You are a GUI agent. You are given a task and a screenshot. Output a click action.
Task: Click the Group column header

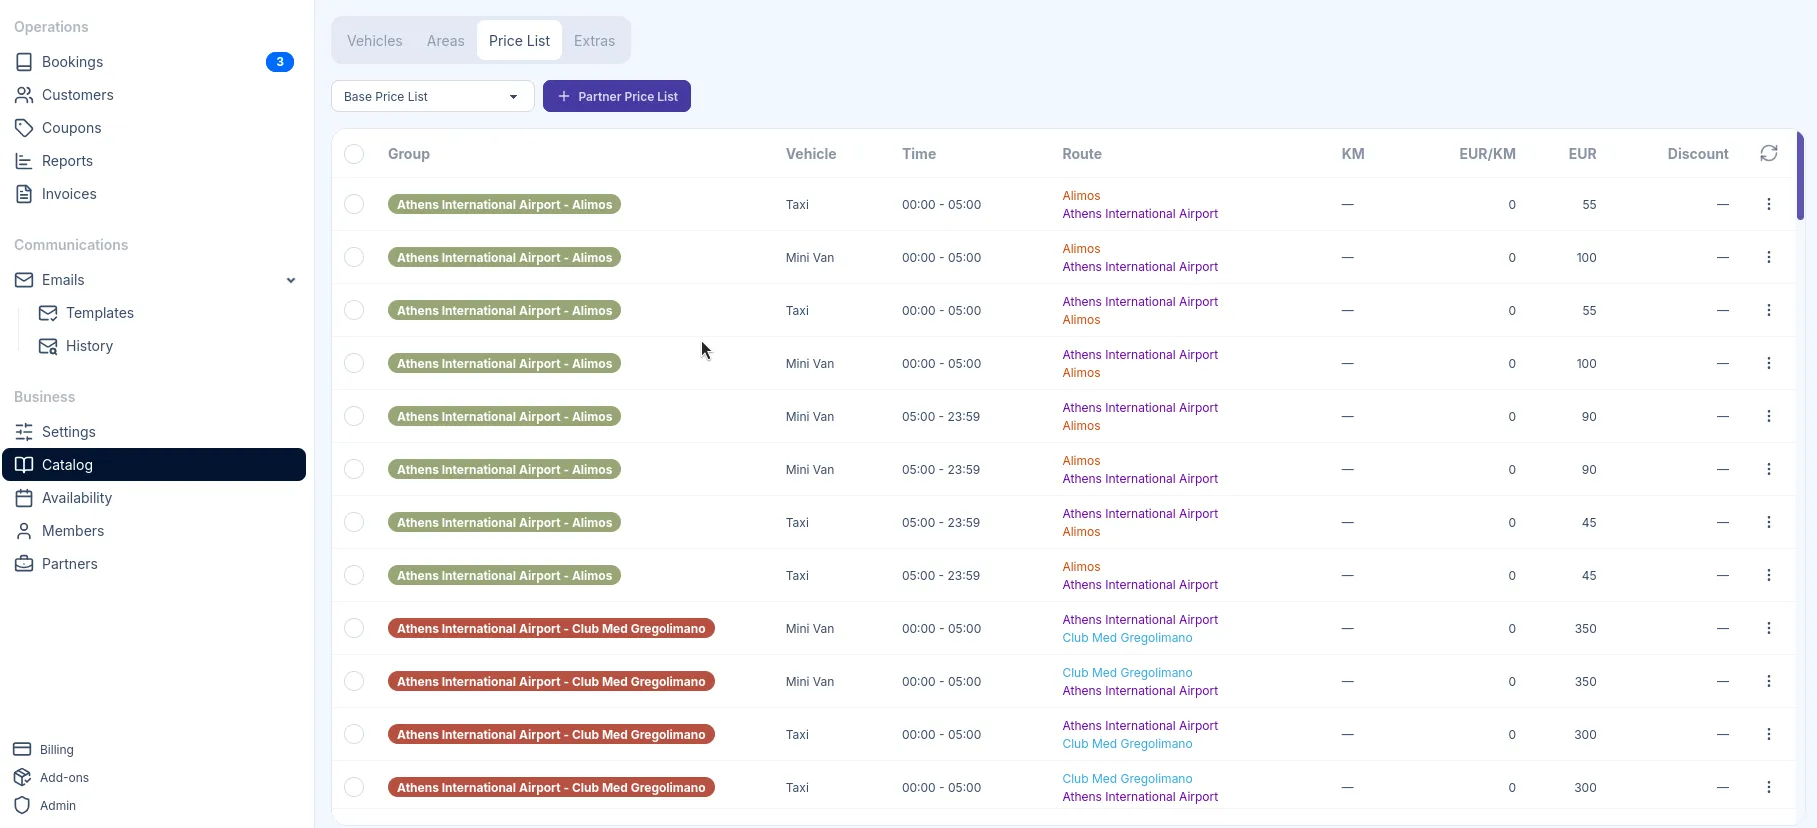[x=409, y=154]
